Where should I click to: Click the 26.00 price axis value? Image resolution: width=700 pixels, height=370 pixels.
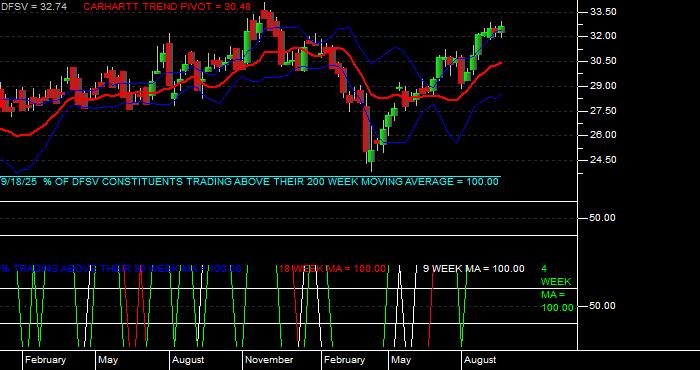[604, 135]
